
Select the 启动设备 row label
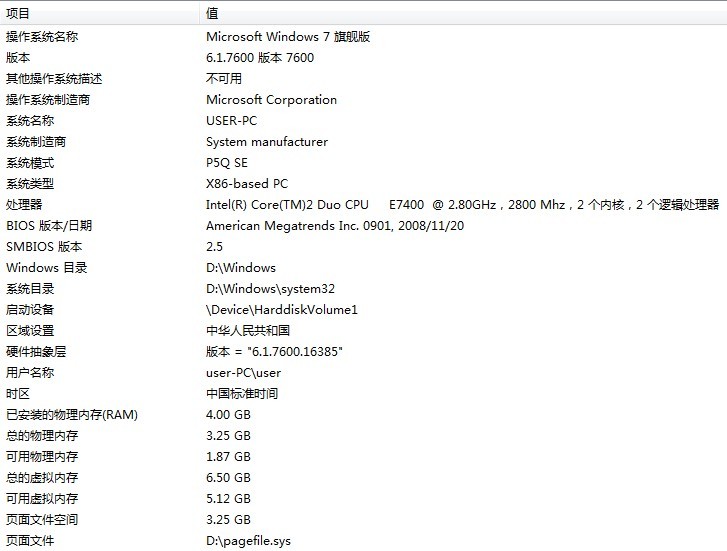30,310
